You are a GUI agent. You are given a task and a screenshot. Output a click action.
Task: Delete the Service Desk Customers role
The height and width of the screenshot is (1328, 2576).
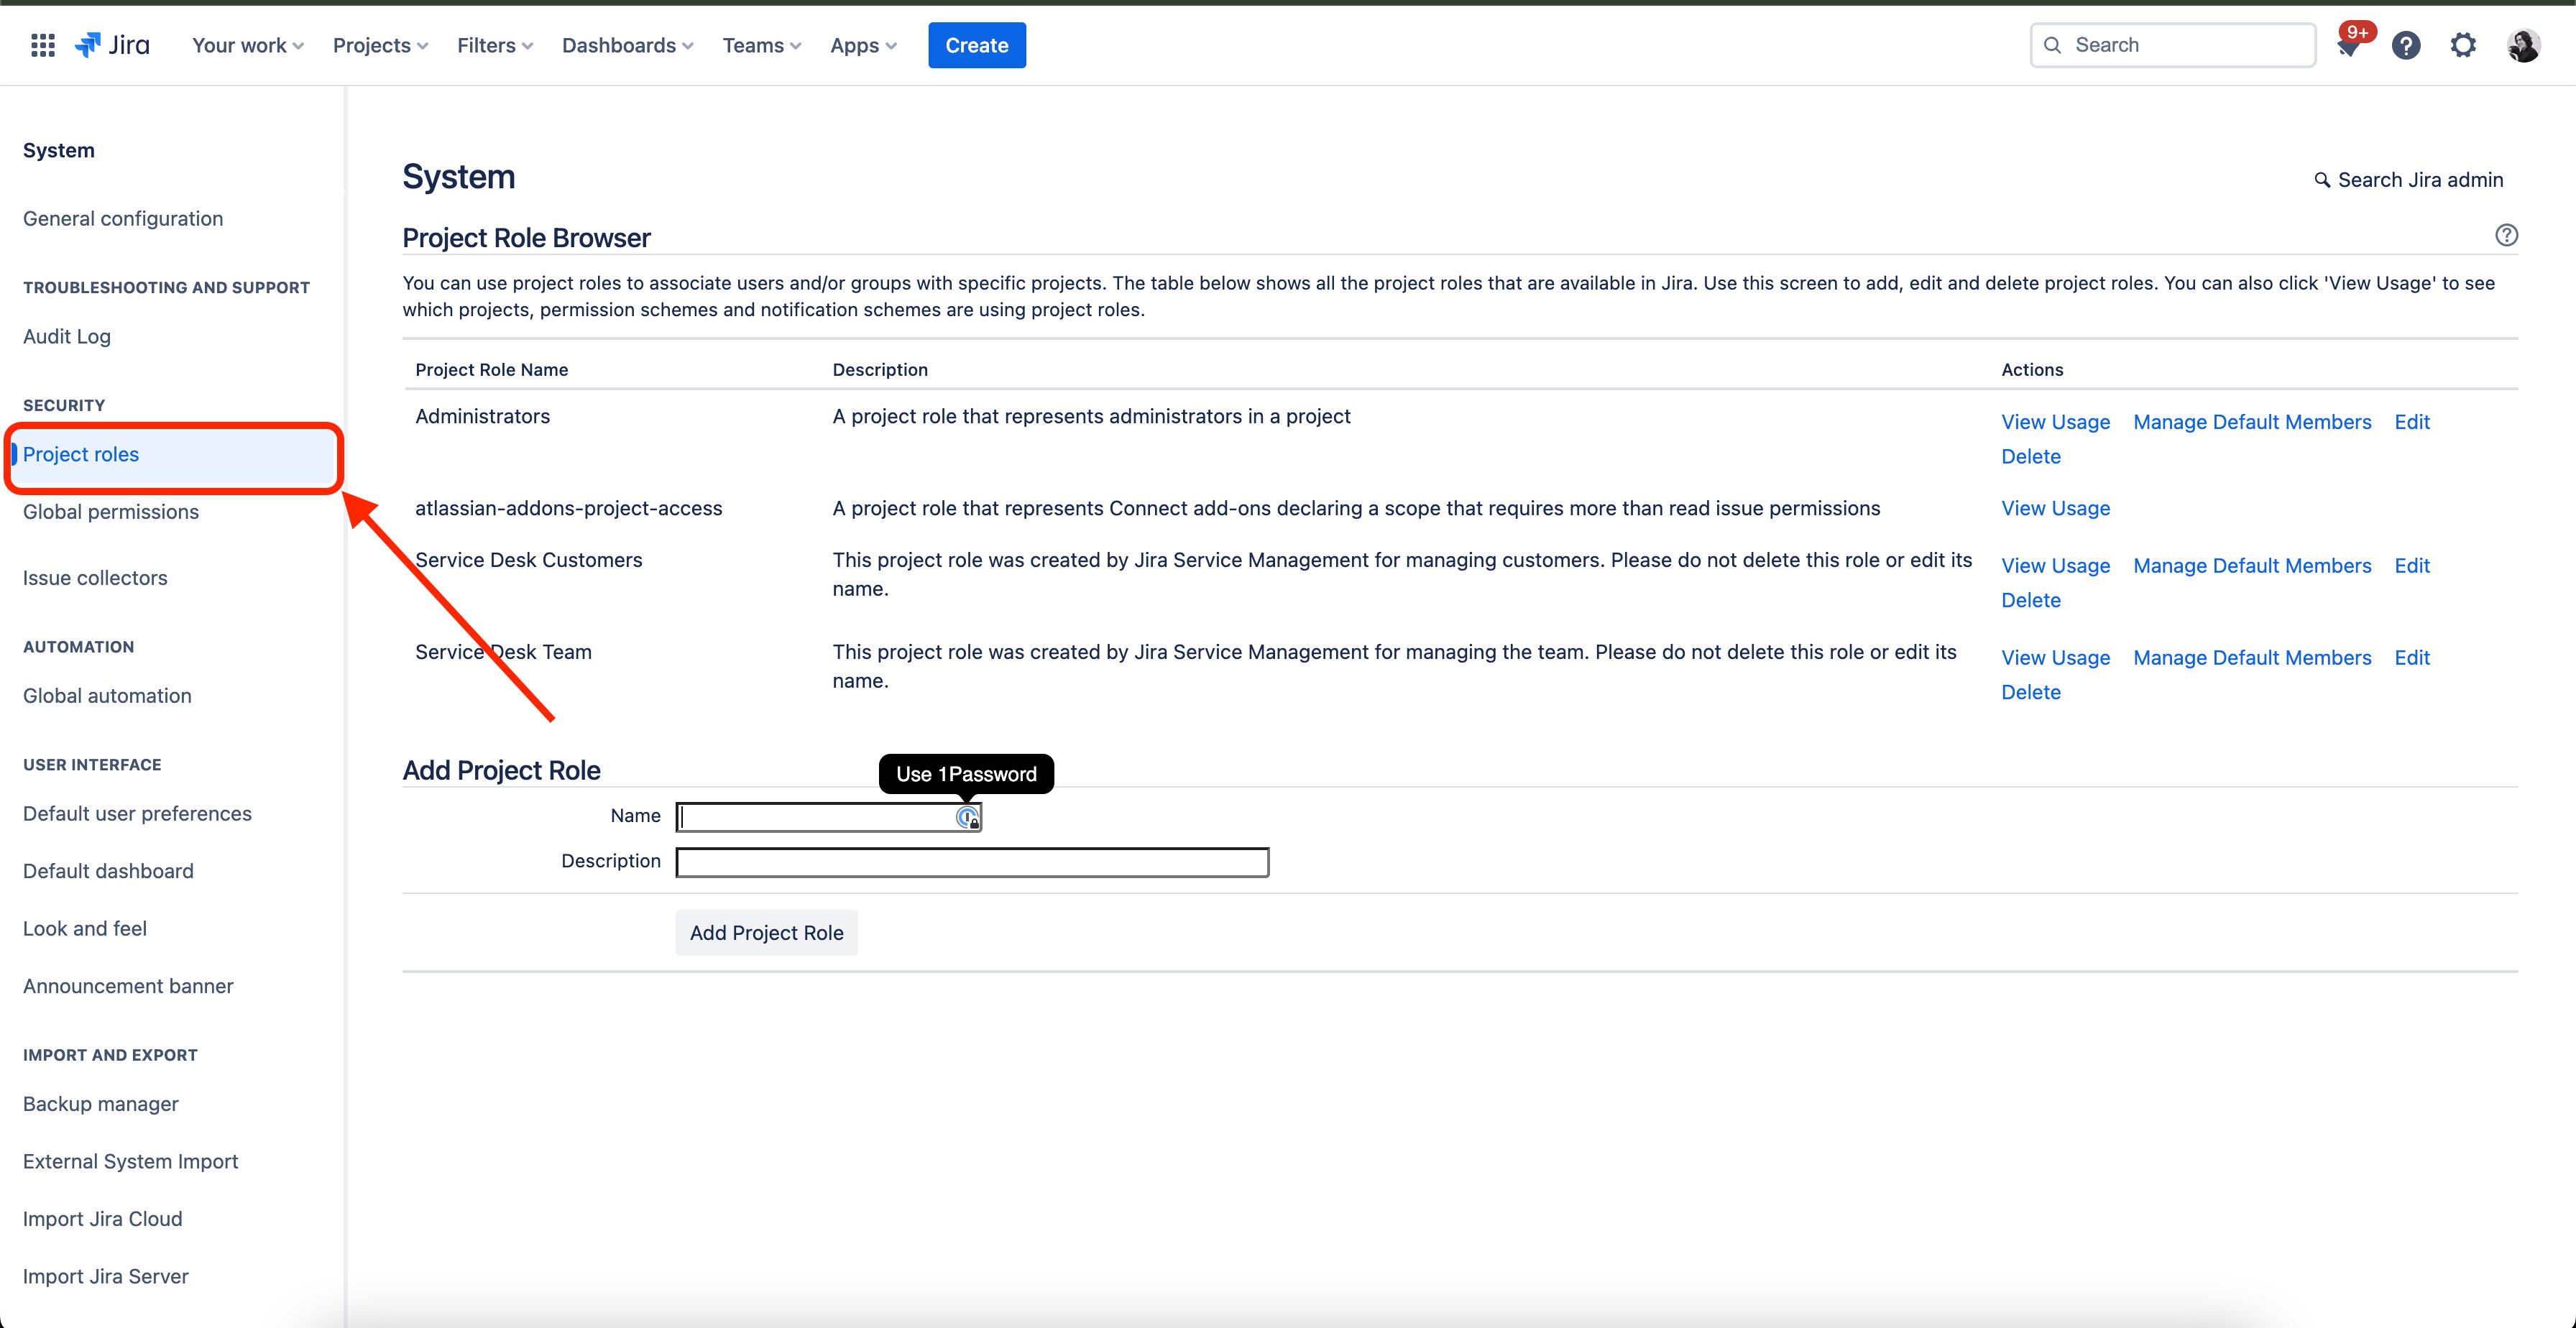click(2031, 601)
